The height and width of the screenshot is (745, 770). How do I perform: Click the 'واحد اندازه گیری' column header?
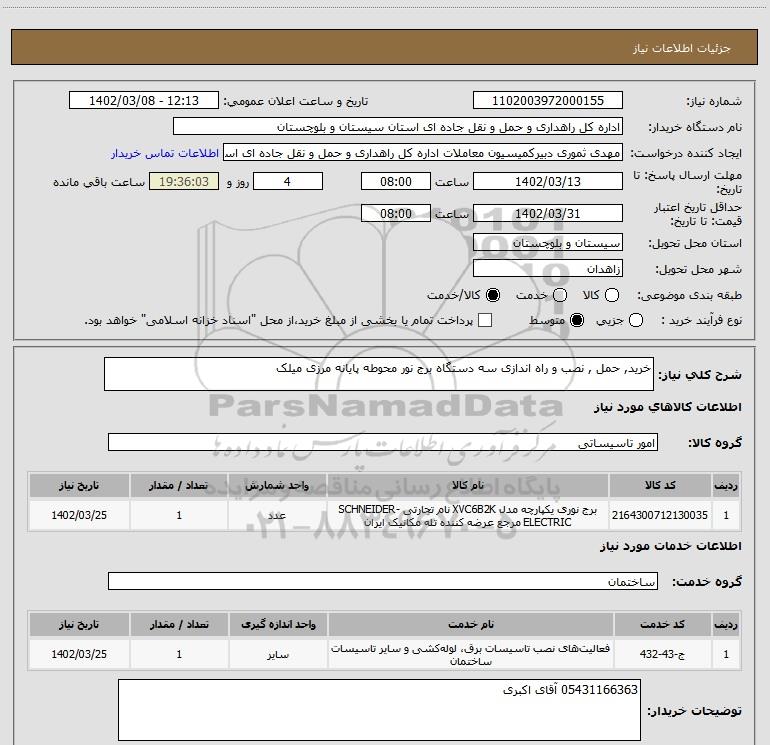click(x=278, y=624)
